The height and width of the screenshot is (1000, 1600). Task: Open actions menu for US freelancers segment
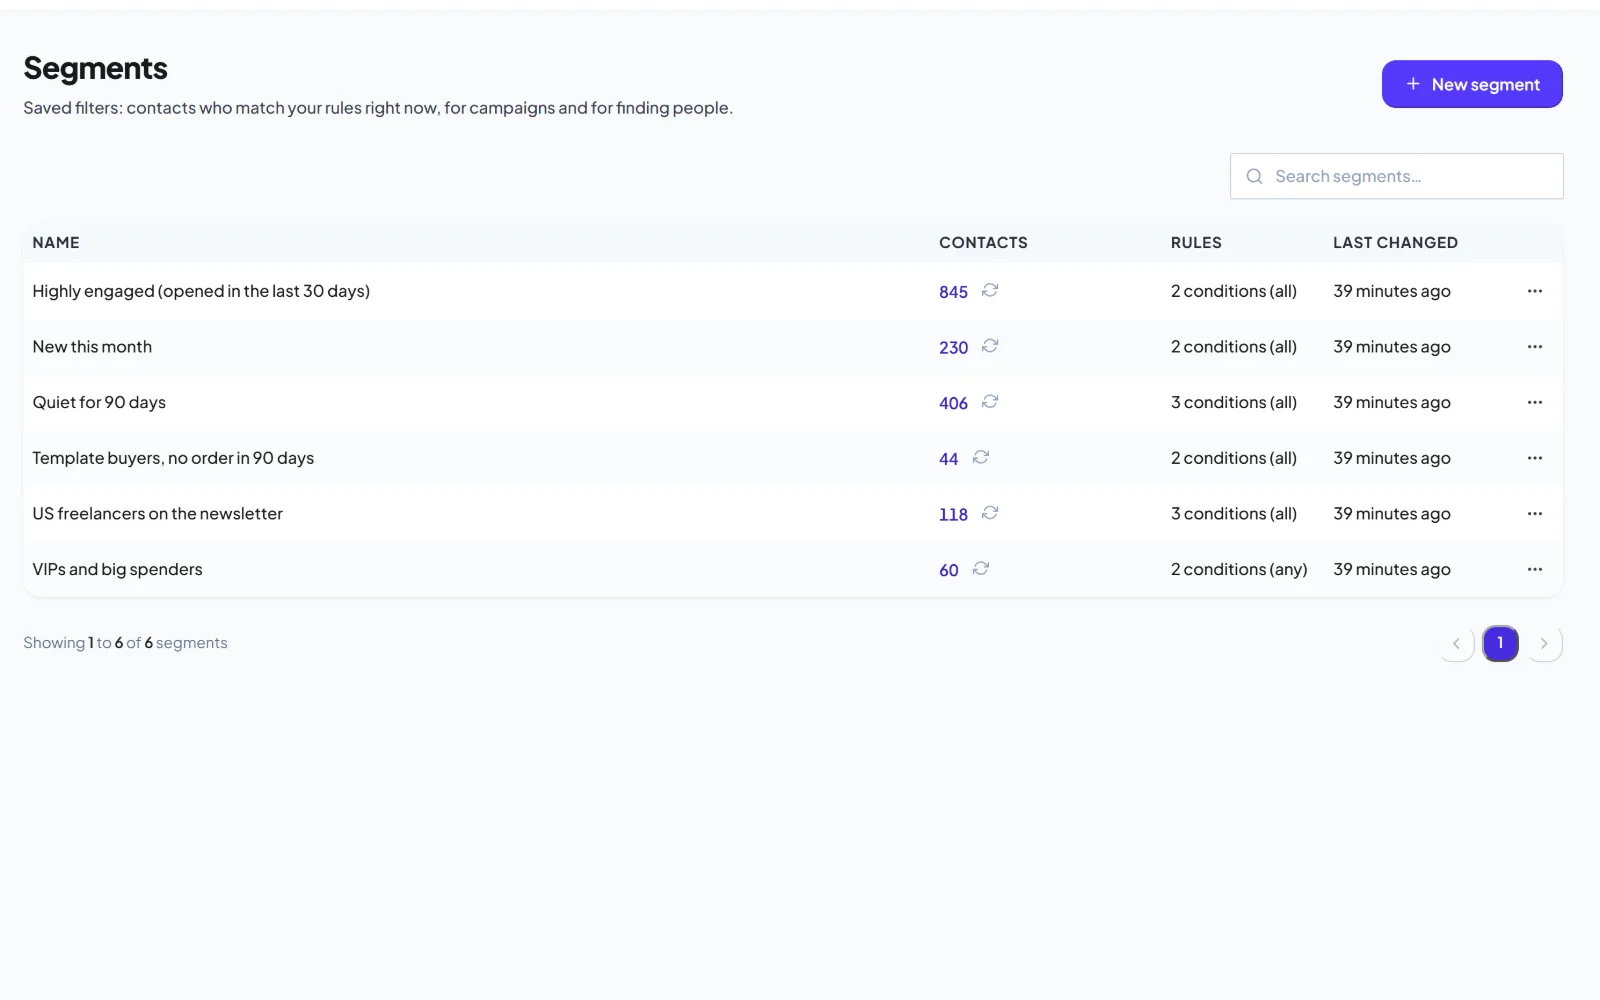(1535, 514)
